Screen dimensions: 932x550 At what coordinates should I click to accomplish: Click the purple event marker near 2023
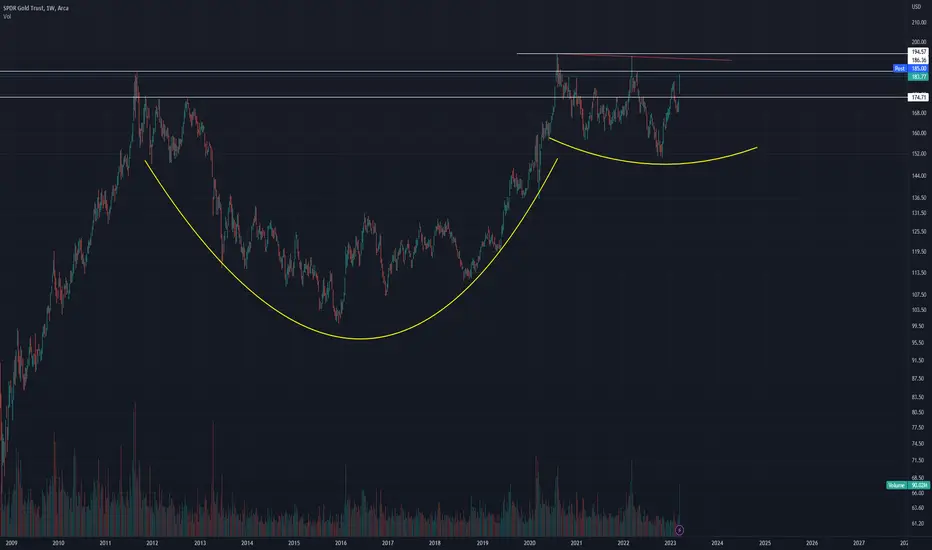(679, 530)
